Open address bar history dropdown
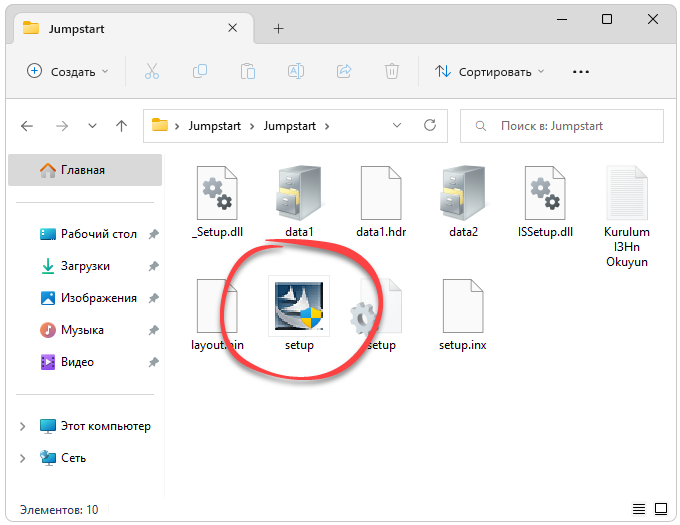 396,126
